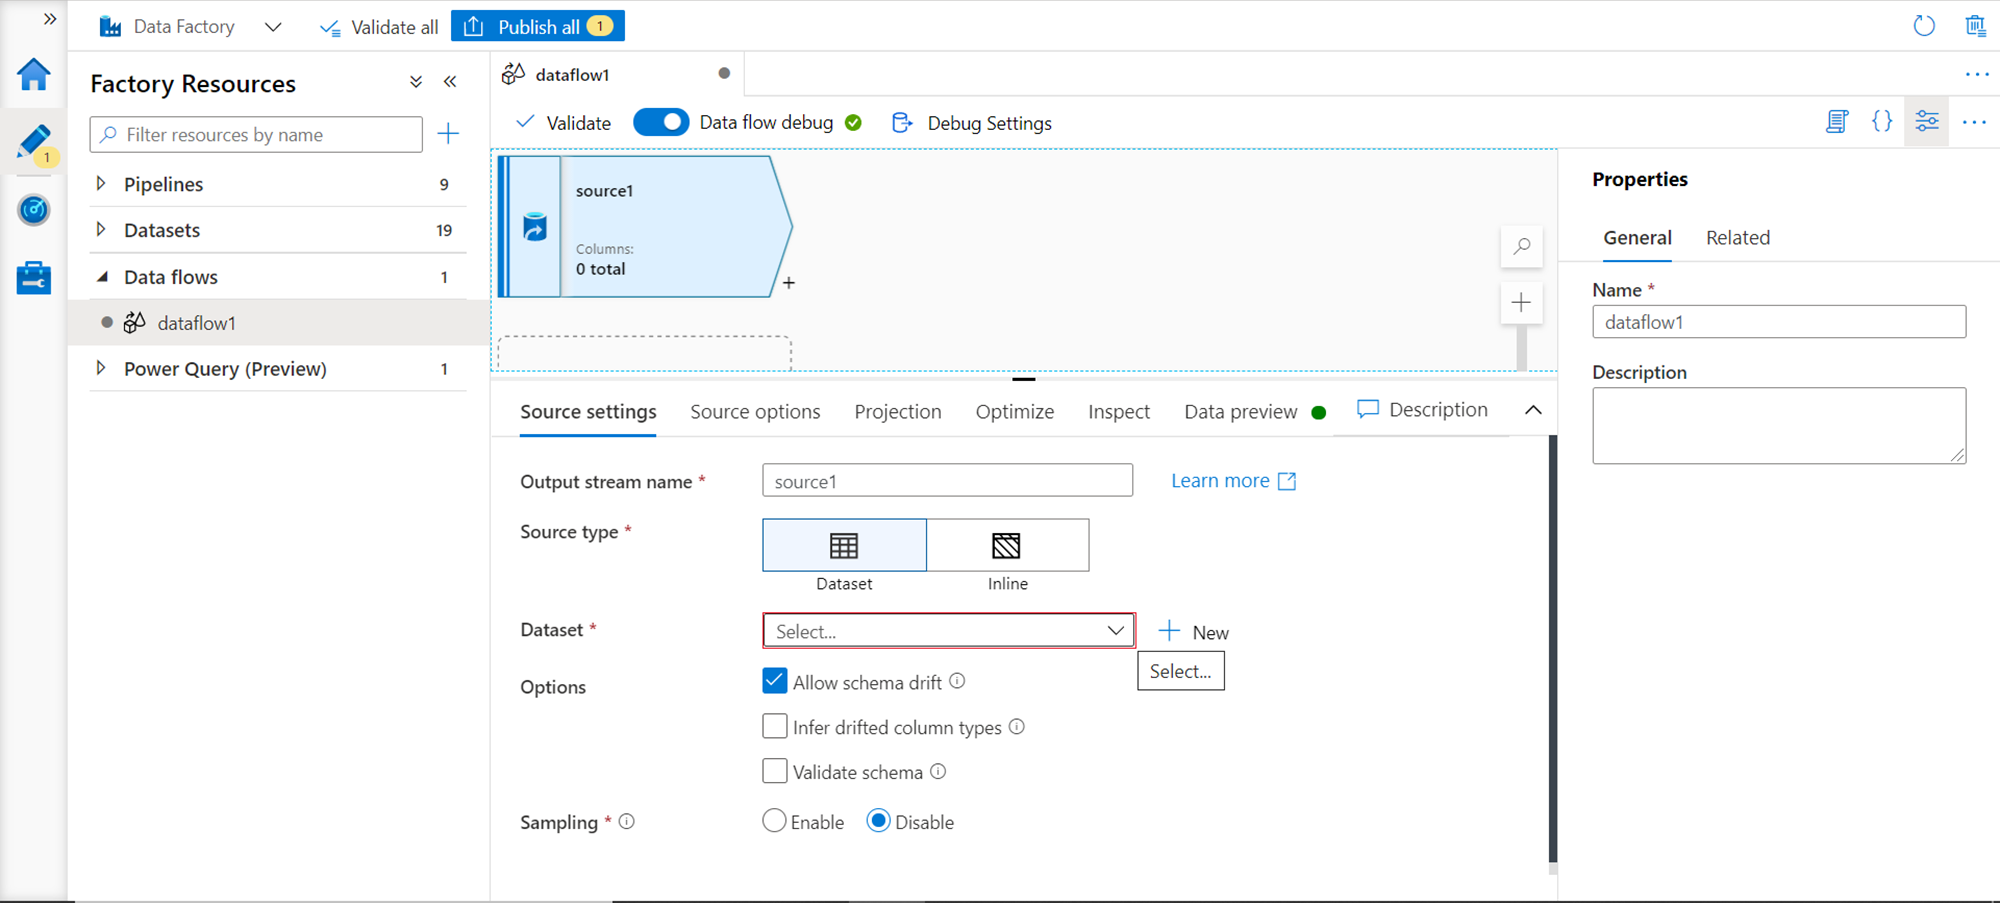Screen dimensions: 2000x903
Task: Open the data flow script icon
Action: [1837, 122]
